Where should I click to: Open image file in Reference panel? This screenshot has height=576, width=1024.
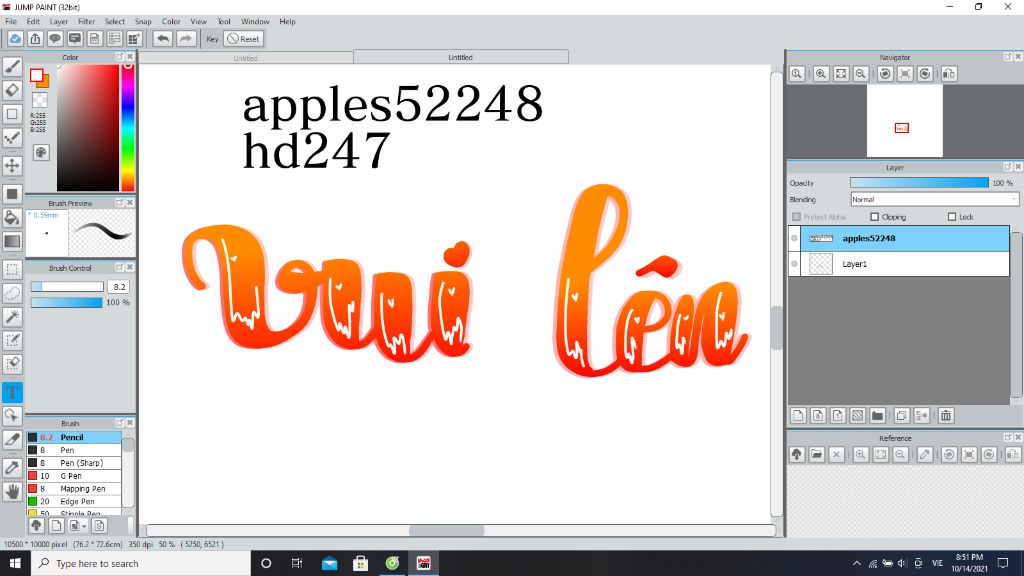816,455
